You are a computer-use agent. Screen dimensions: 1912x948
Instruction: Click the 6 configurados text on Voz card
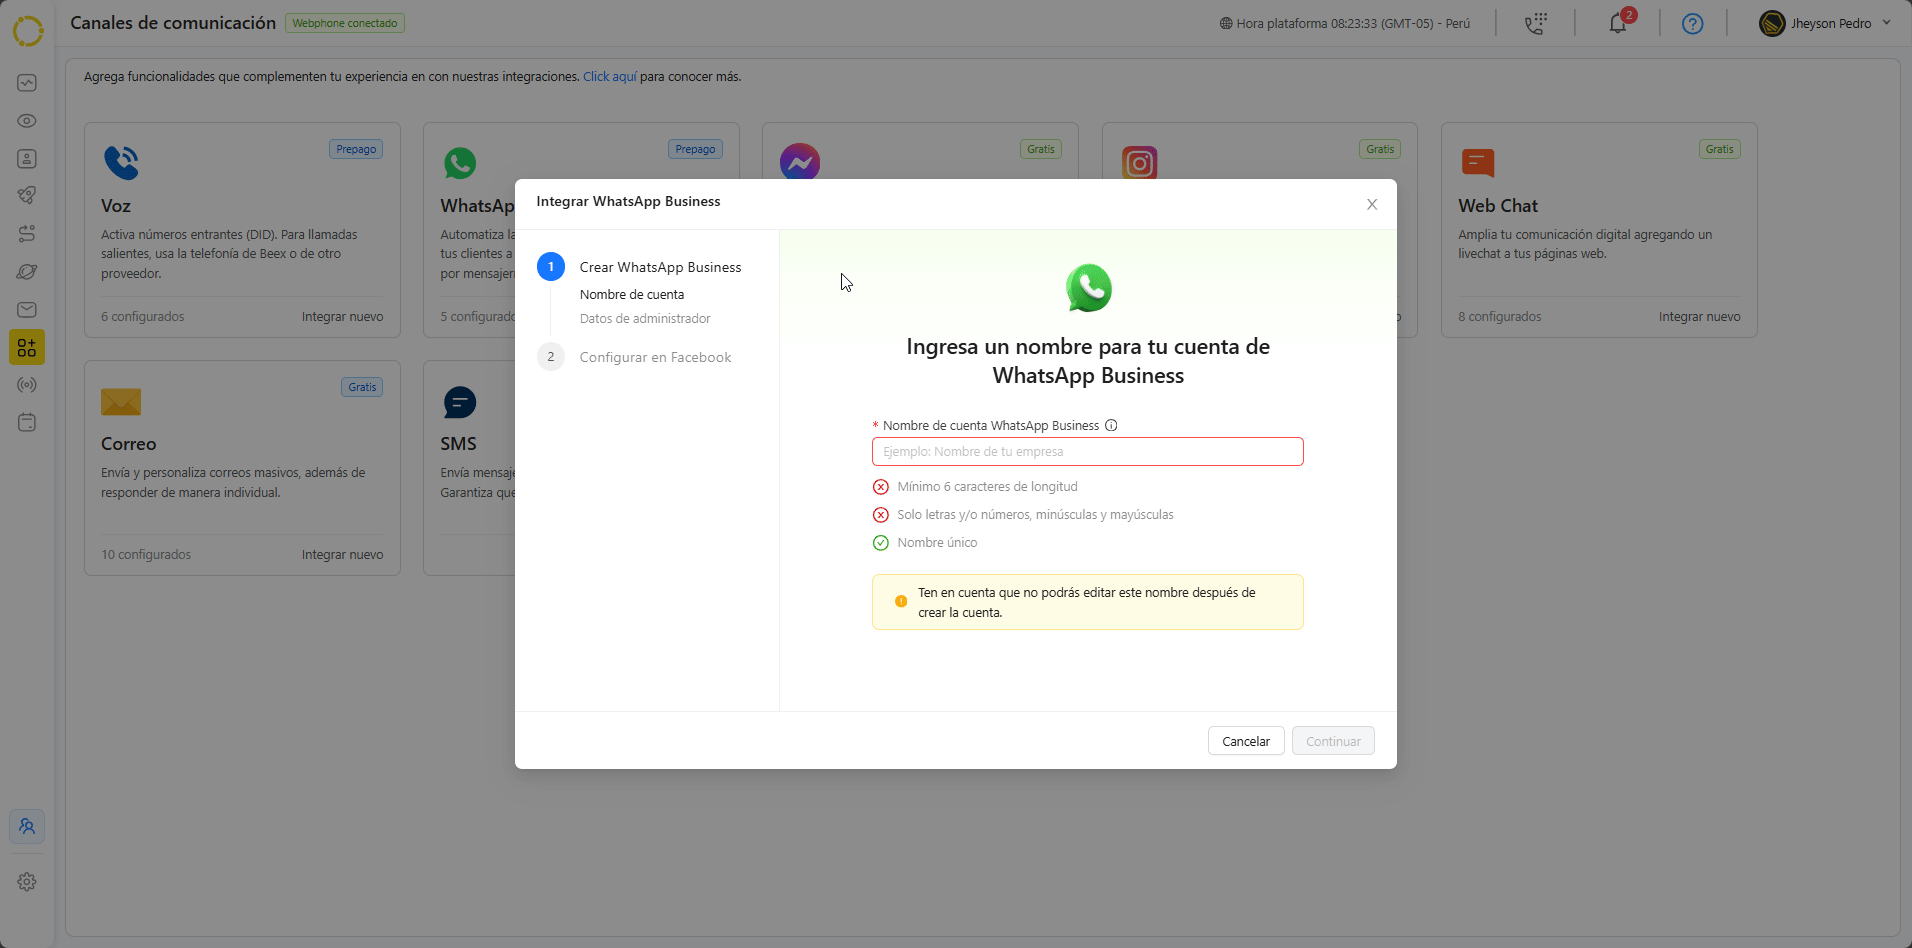[x=143, y=317]
